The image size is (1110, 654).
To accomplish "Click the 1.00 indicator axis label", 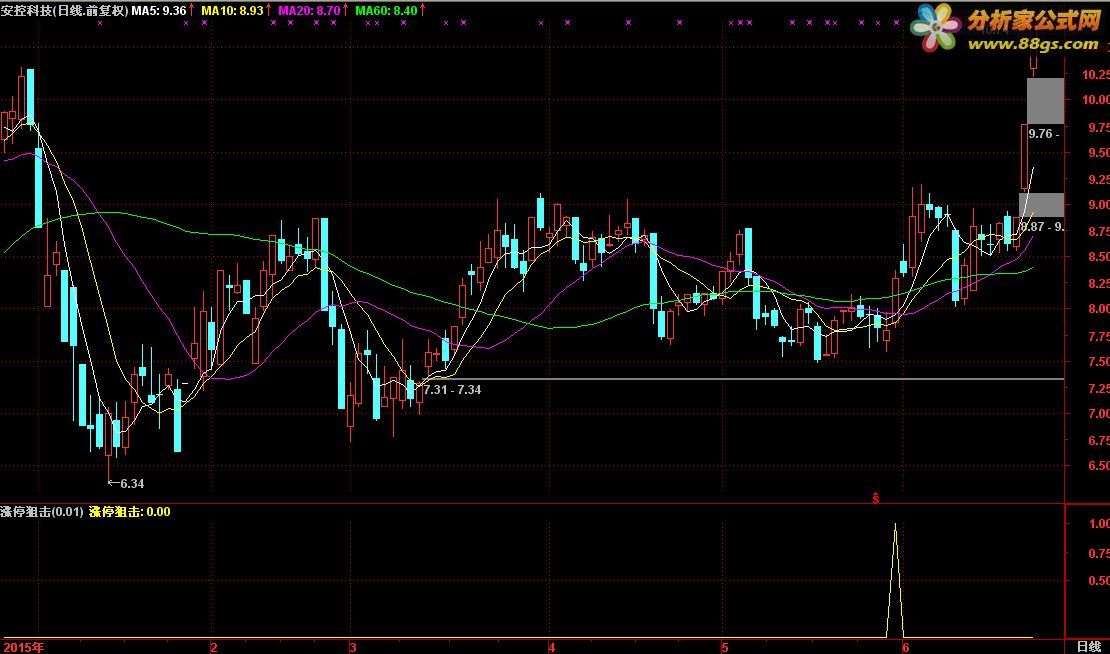I will coord(1099,524).
